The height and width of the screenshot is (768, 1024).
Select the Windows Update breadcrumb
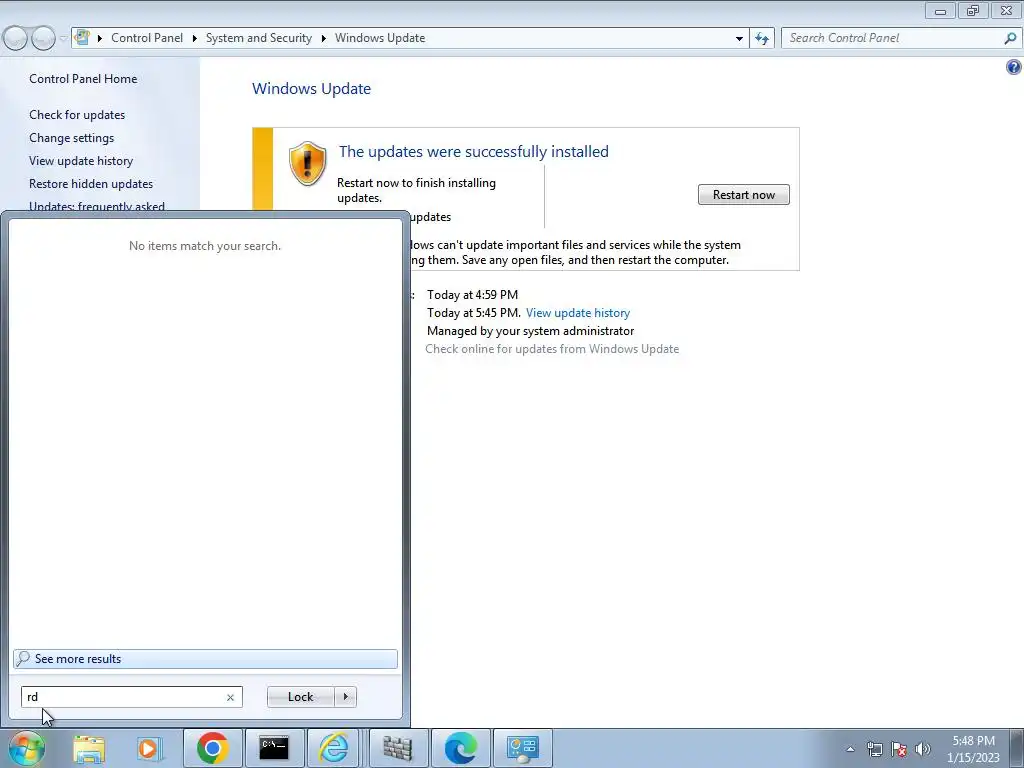click(380, 38)
